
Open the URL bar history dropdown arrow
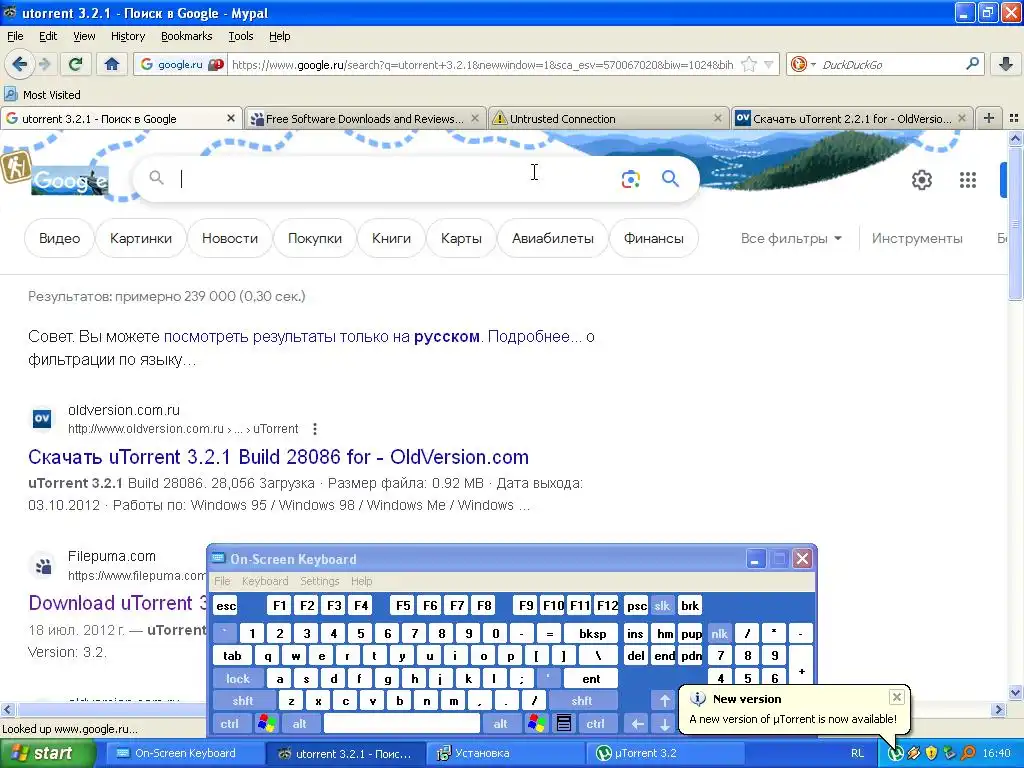tap(769, 64)
